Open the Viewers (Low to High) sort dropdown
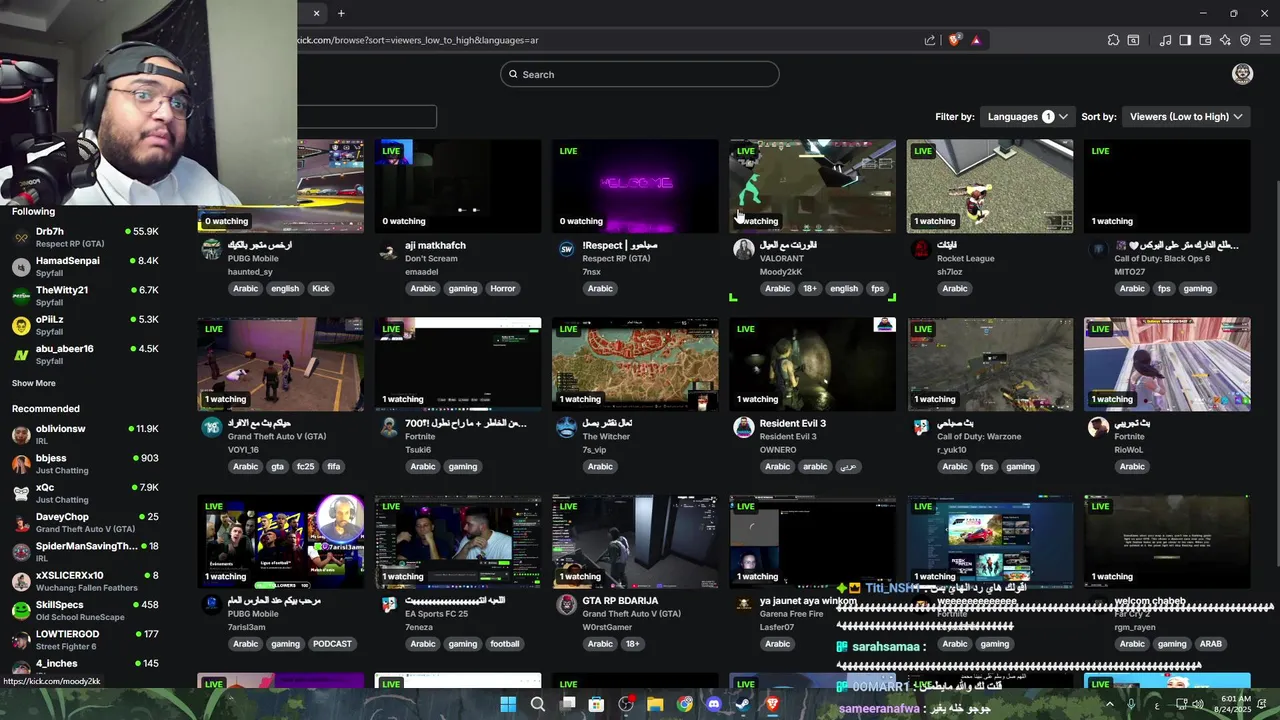This screenshot has width=1280, height=720. (x=1186, y=116)
